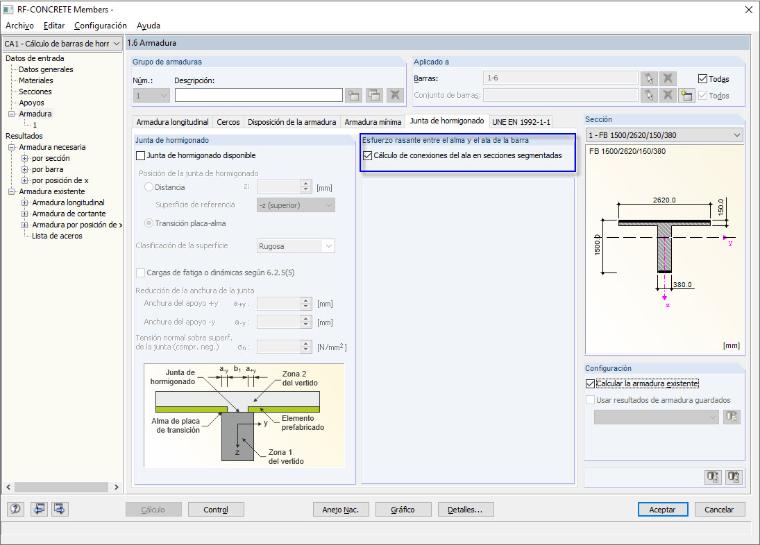This screenshot has width=760, height=545.
Task: Switch to the 'Cercos' tab
Action: (x=228, y=122)
